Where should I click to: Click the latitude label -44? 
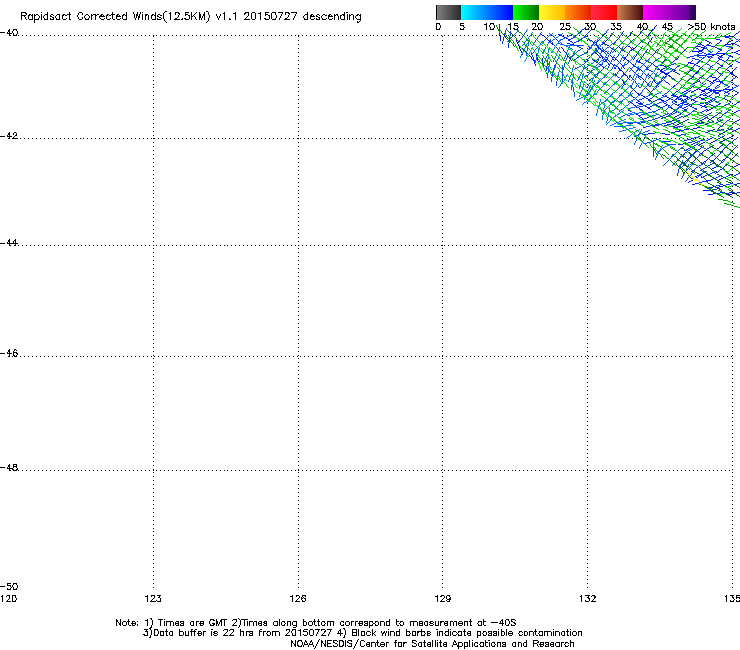[x=9, y=243]
